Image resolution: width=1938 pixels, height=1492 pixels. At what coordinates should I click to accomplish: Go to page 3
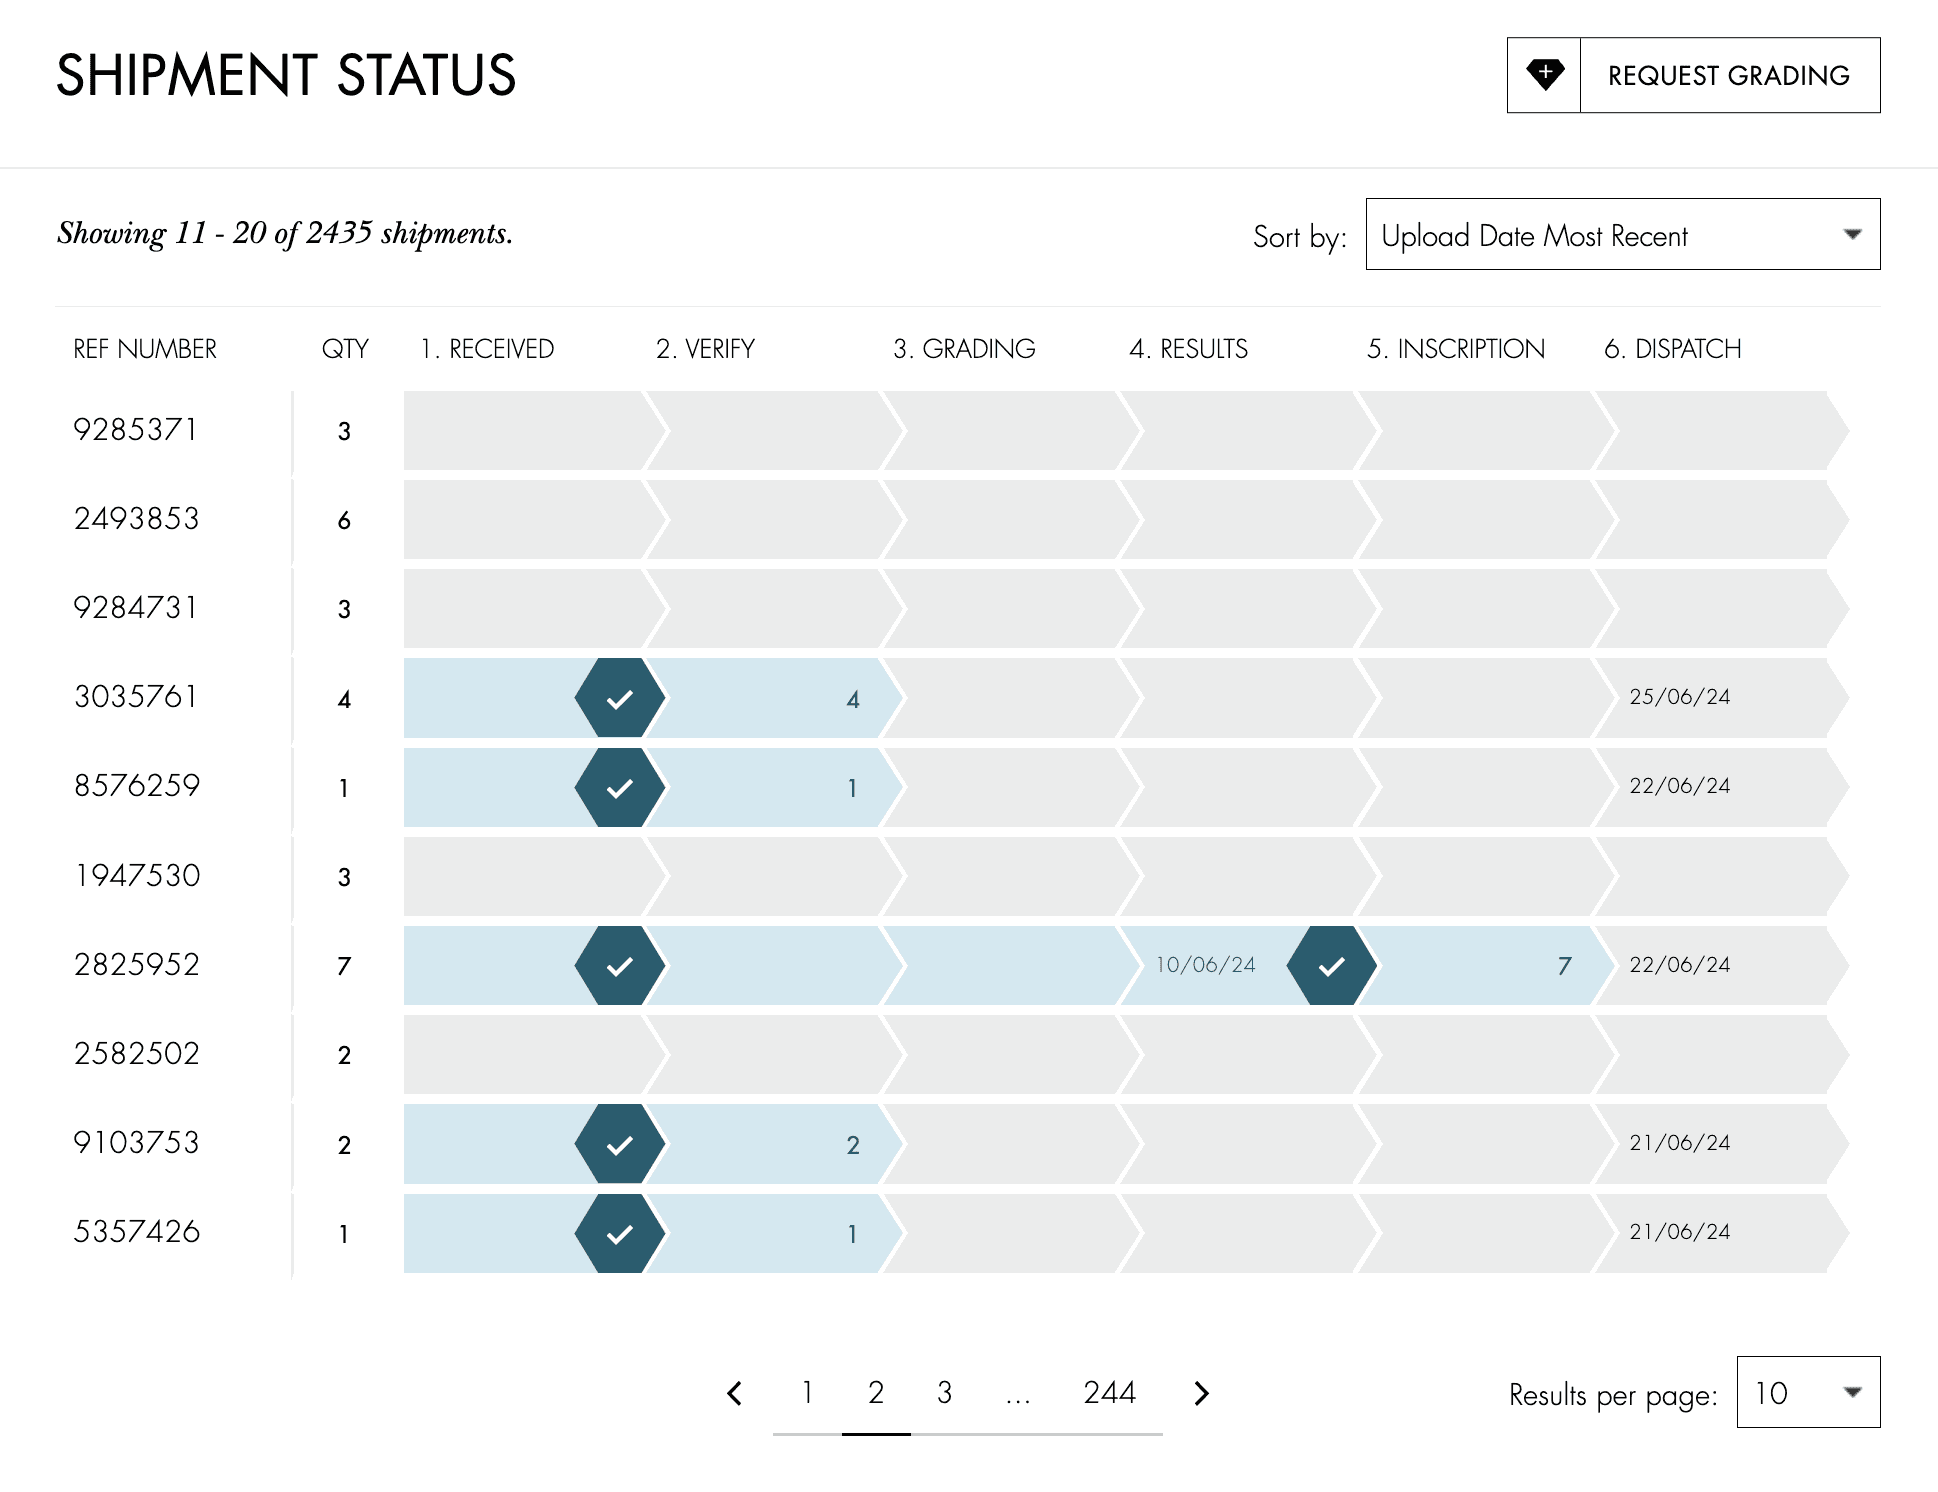(944, 1392)
